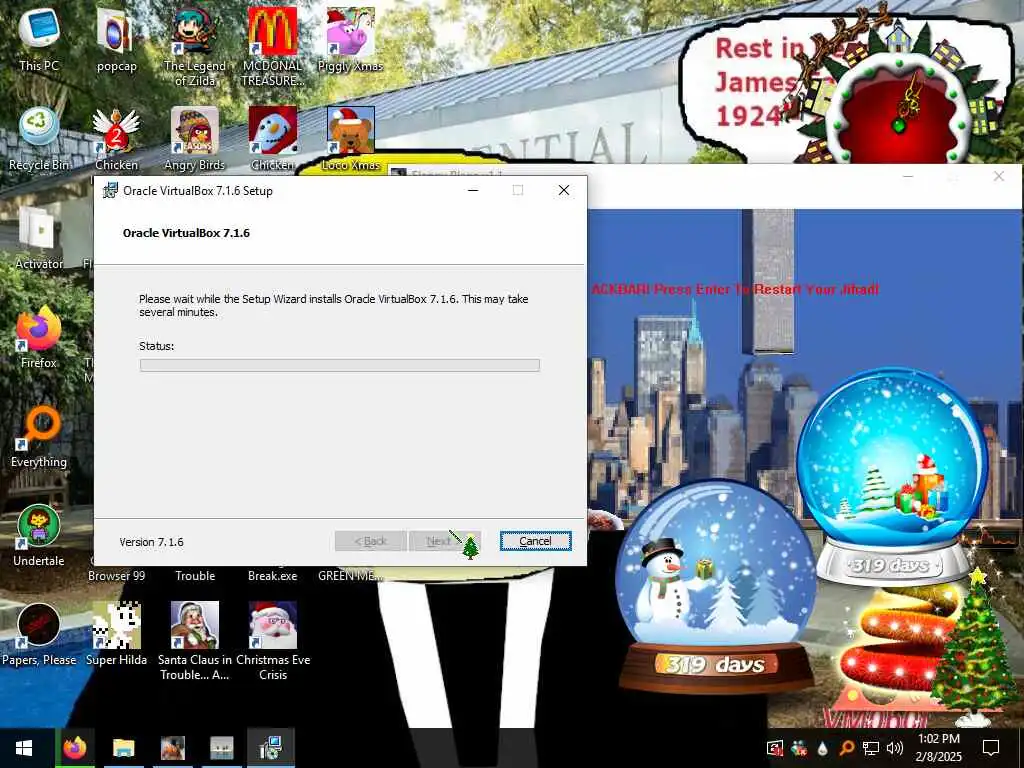Click the gift-box snow globe countdown widget
This screenshot has width=1024, height=768.
[892, 477]
